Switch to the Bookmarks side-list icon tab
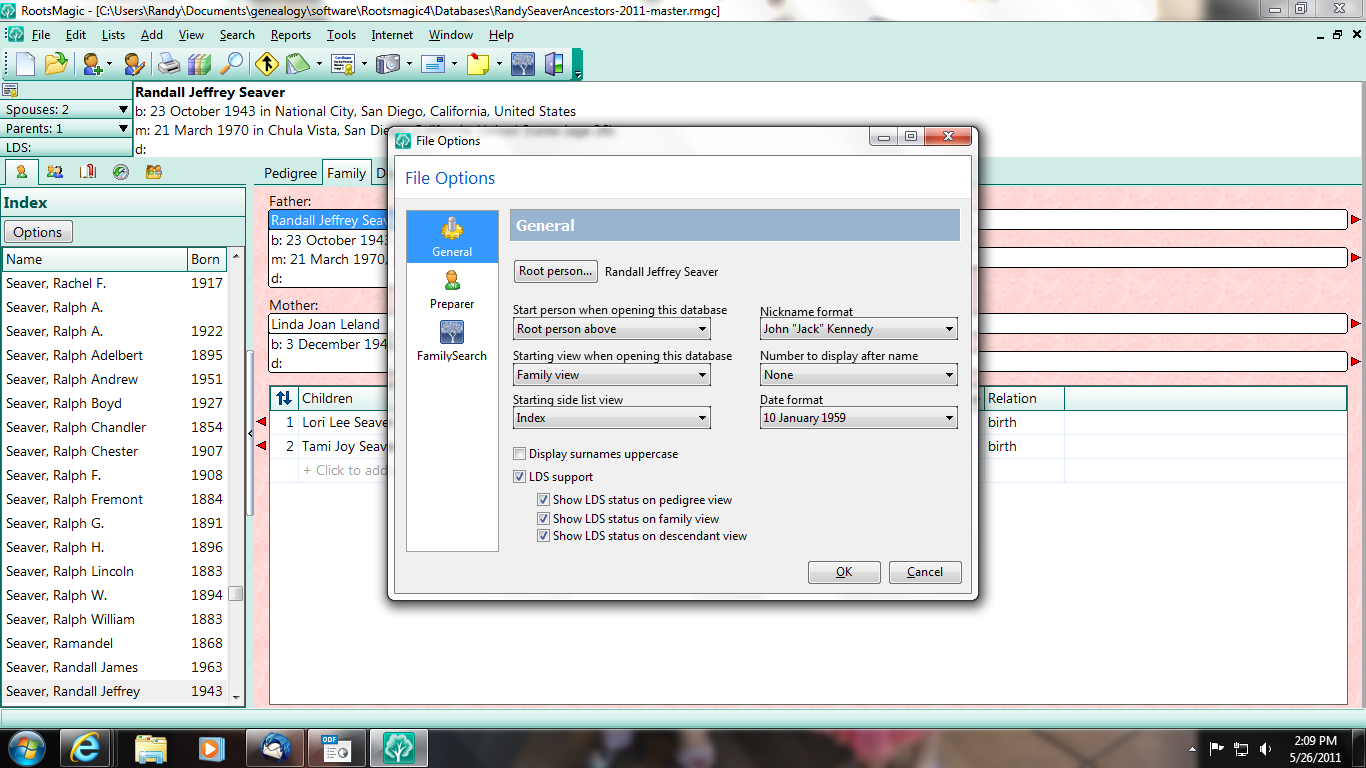Screen dimensions: 1366x768 coord(88,172)
